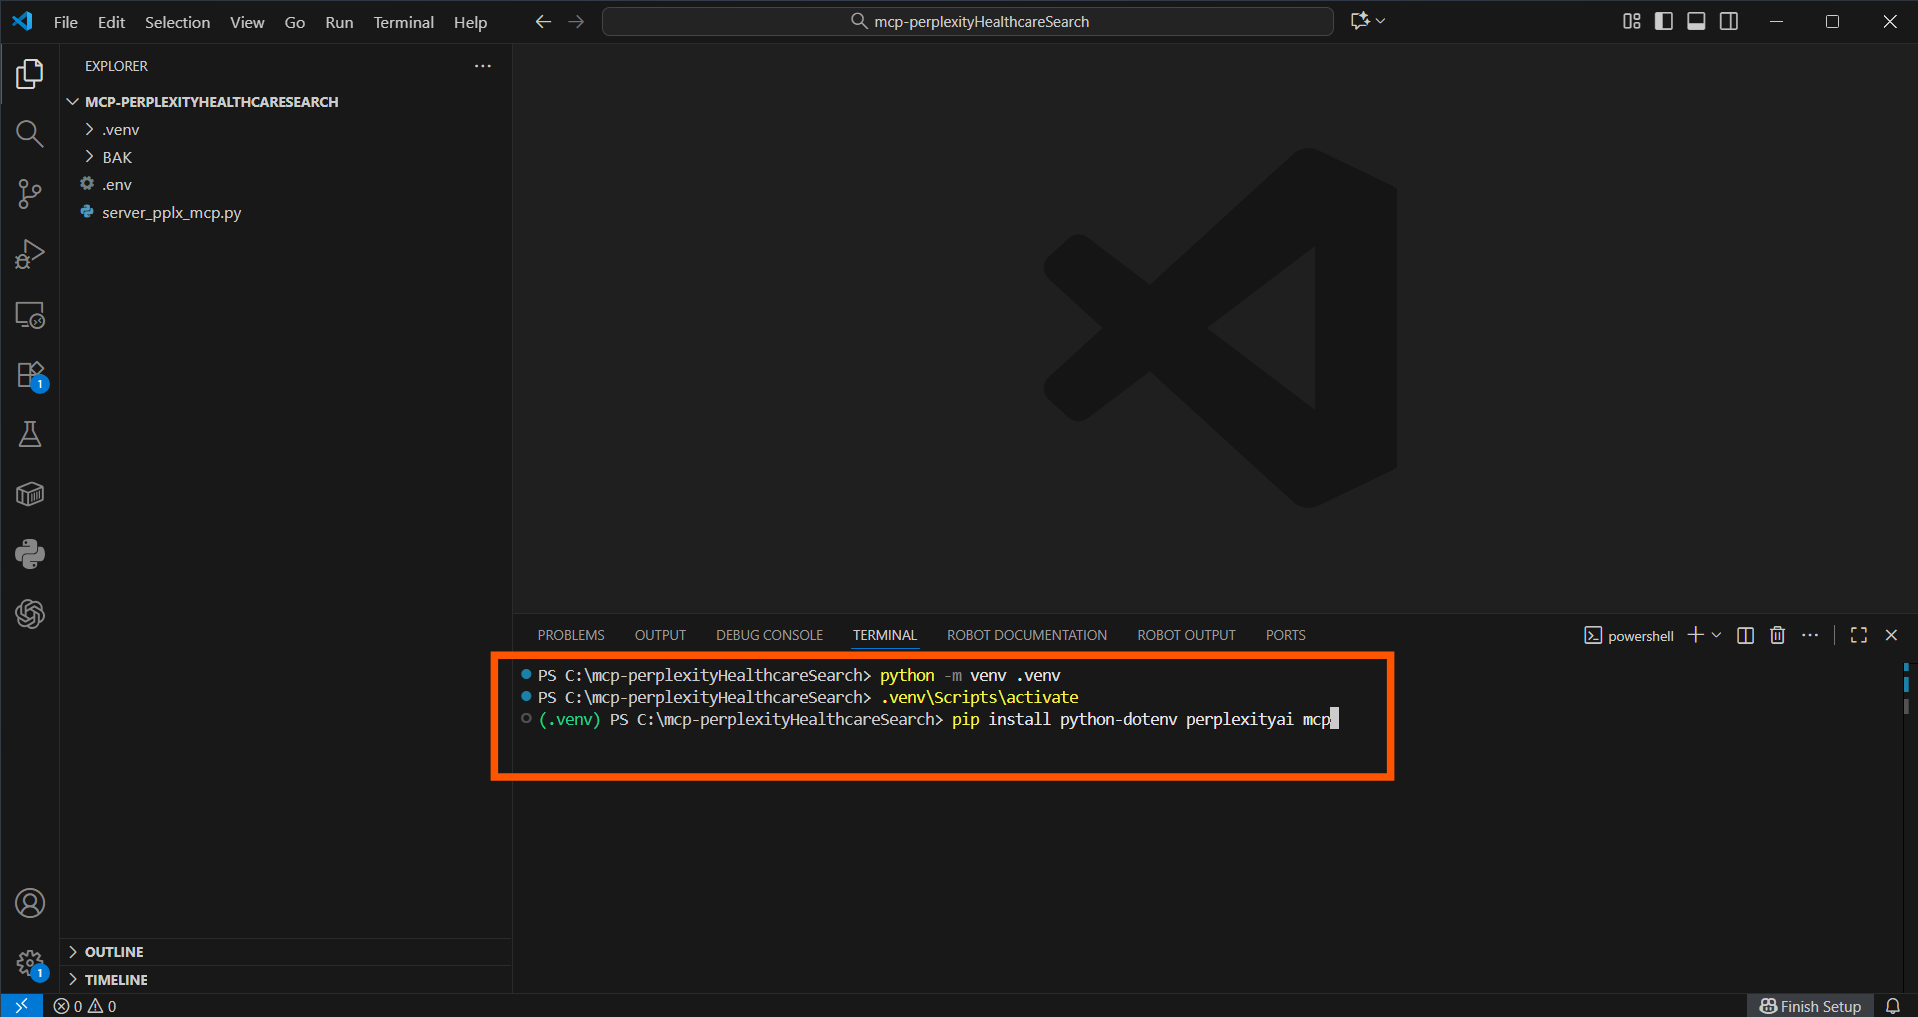Open the Selection menu
Image resolution: width=1918 pixels, height=1017 pixels.
177,22
